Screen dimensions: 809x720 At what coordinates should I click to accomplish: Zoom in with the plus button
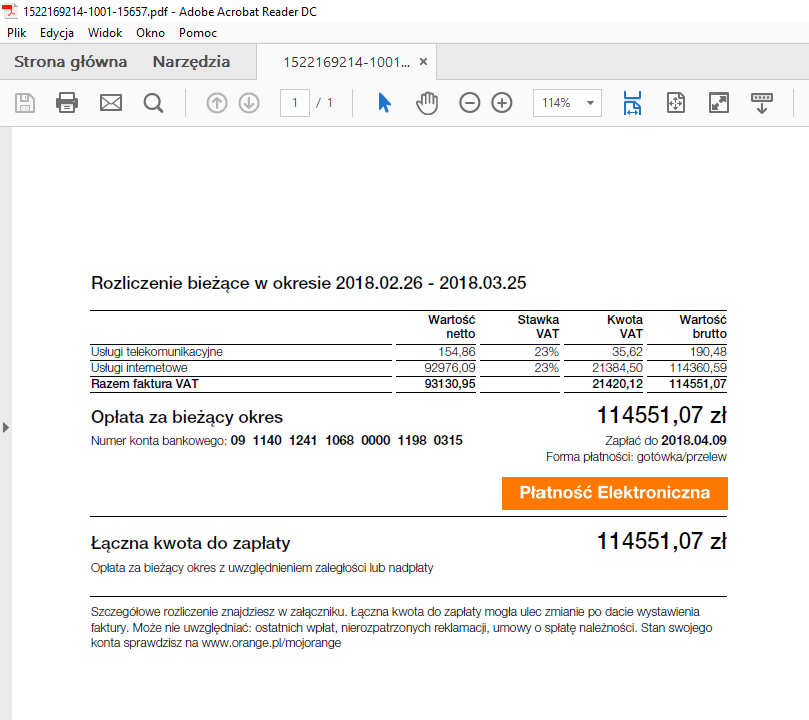pyautogui.click(x=502, y=103)
